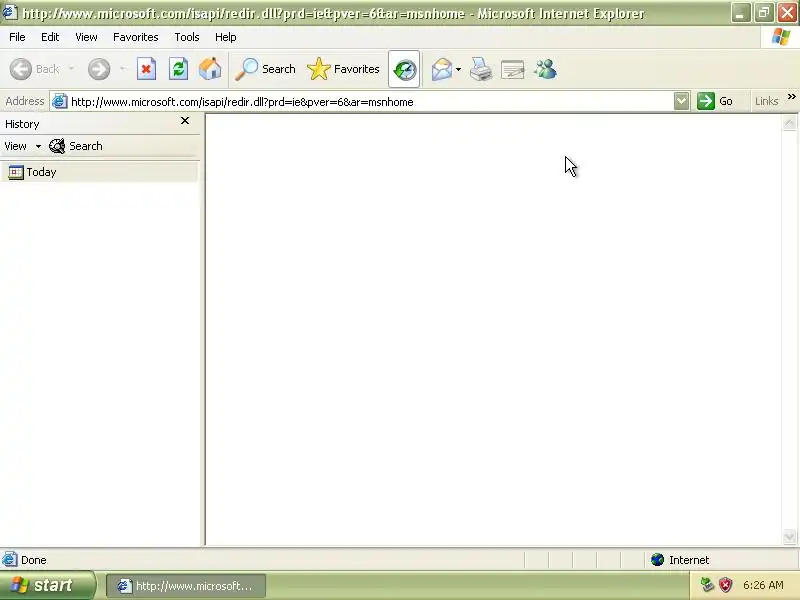Click the page scrollbar up arrow
The width and height of the screenshot is (800, 600).
pos(789,123)
